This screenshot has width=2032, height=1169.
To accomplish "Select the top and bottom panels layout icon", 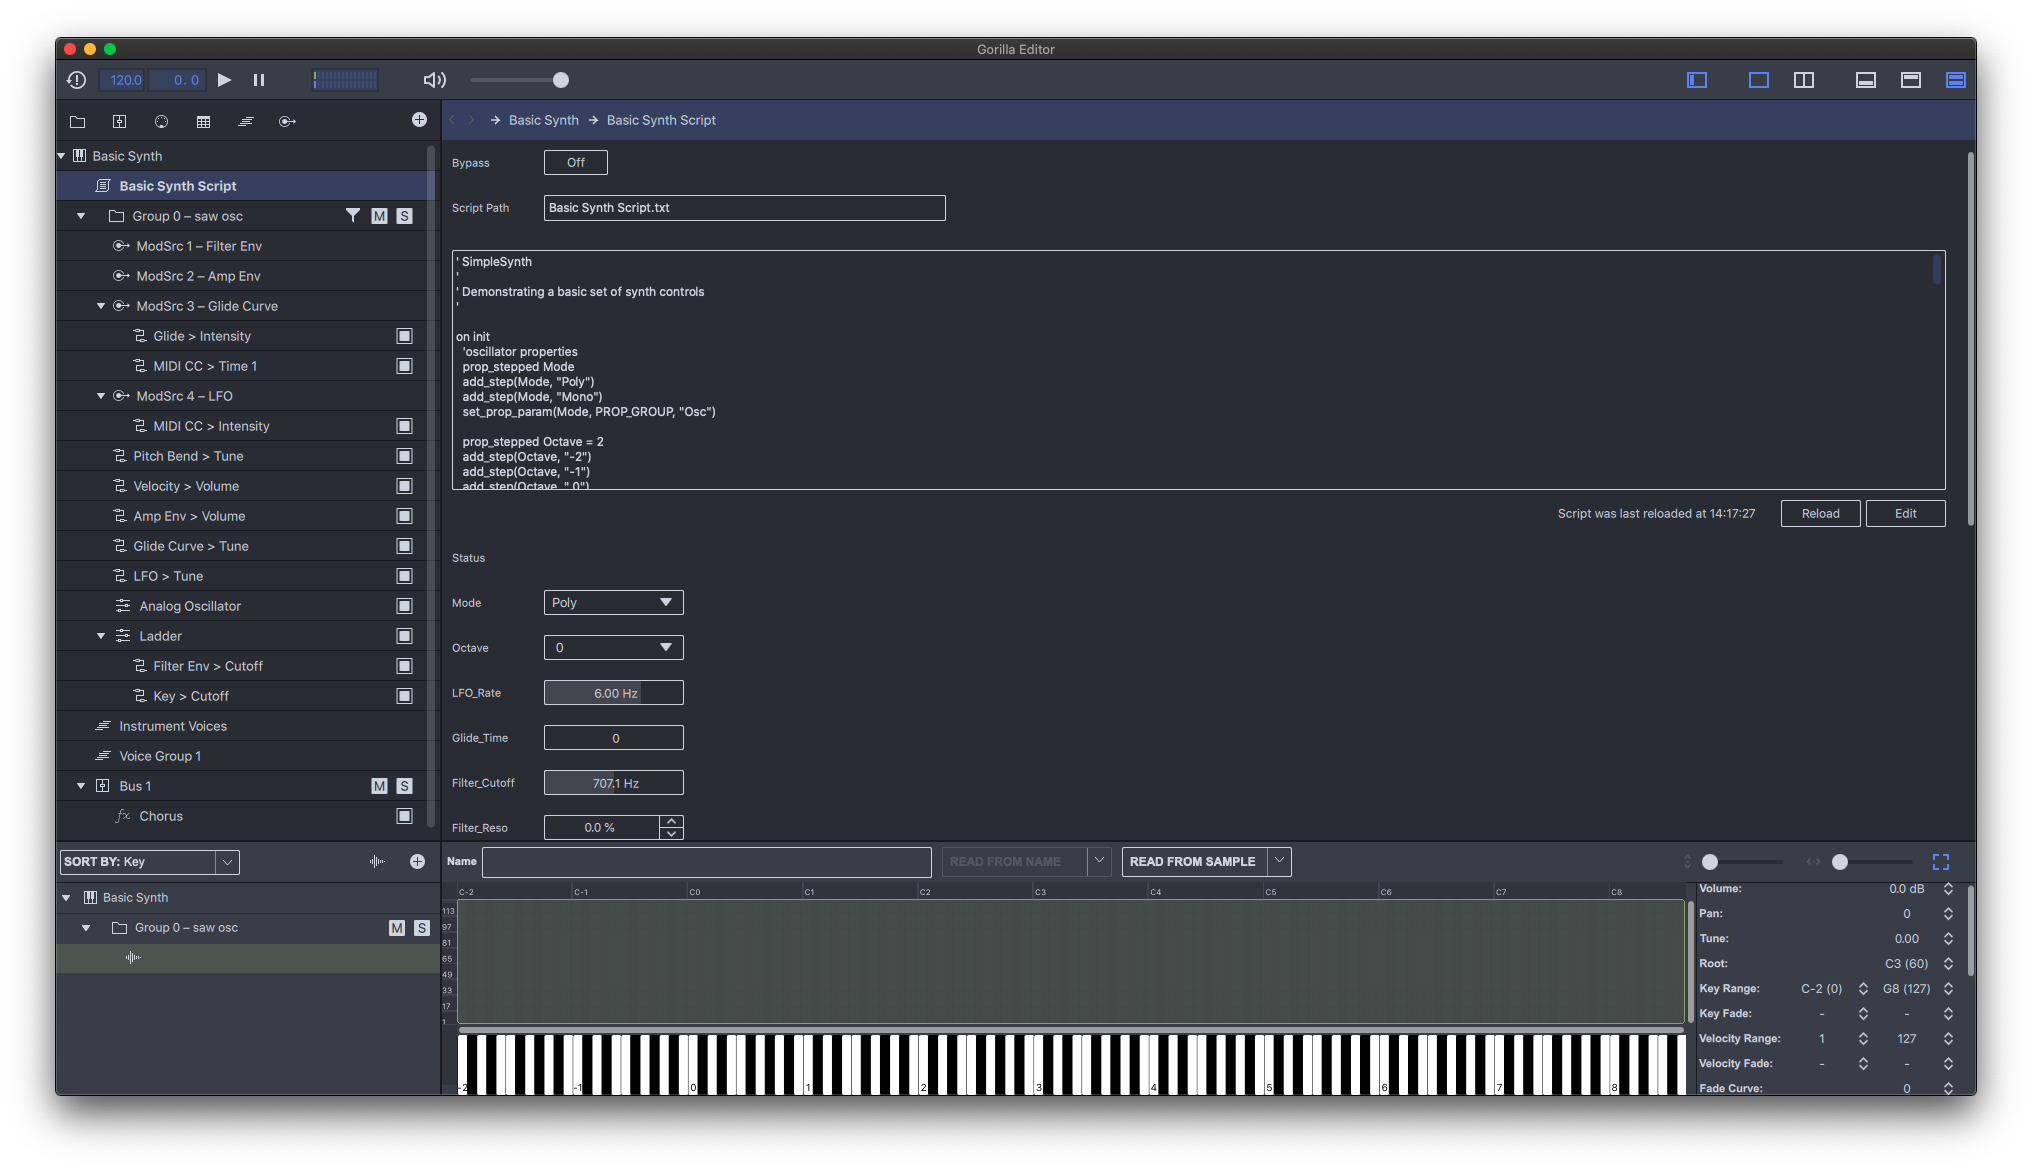I will [1956, 80].
